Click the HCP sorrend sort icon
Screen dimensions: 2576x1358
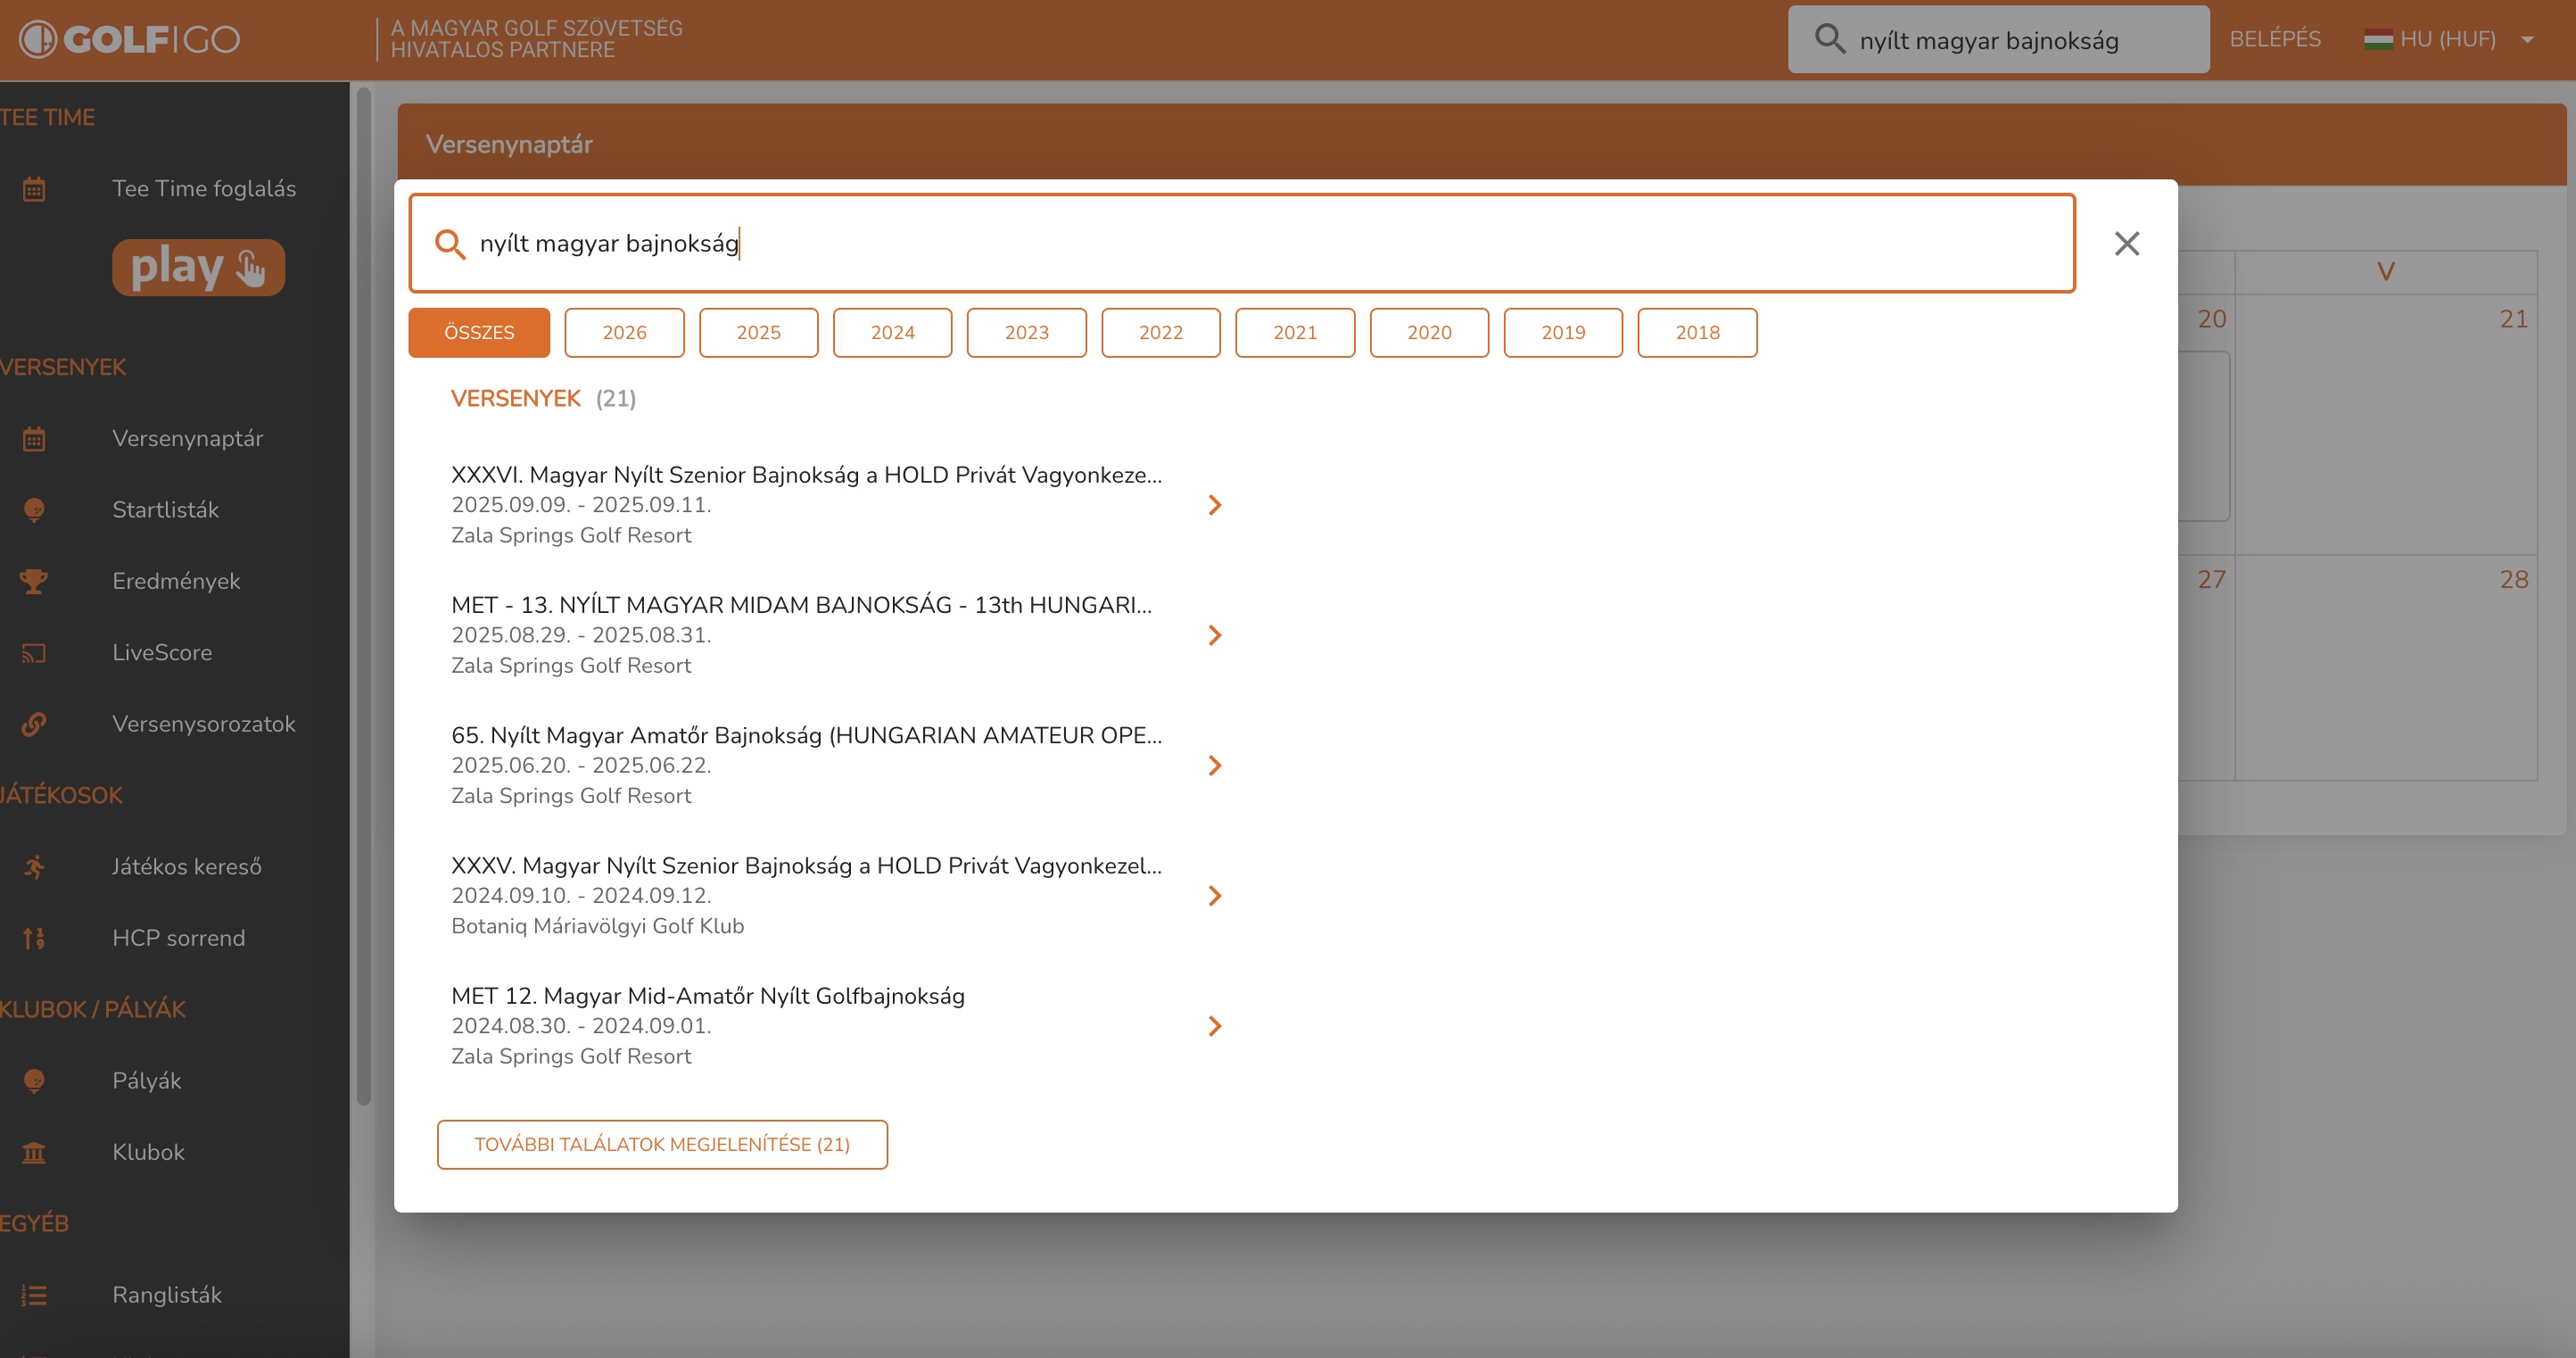pos(34,938)
